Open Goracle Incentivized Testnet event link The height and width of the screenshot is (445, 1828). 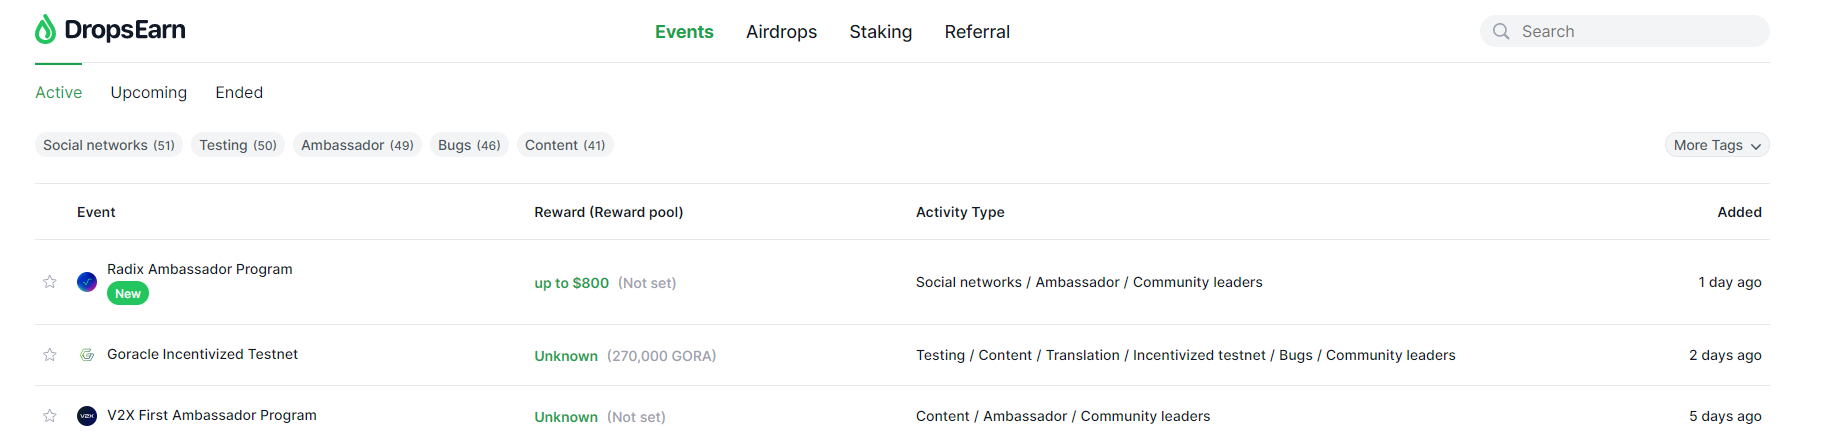coord(202,354)
